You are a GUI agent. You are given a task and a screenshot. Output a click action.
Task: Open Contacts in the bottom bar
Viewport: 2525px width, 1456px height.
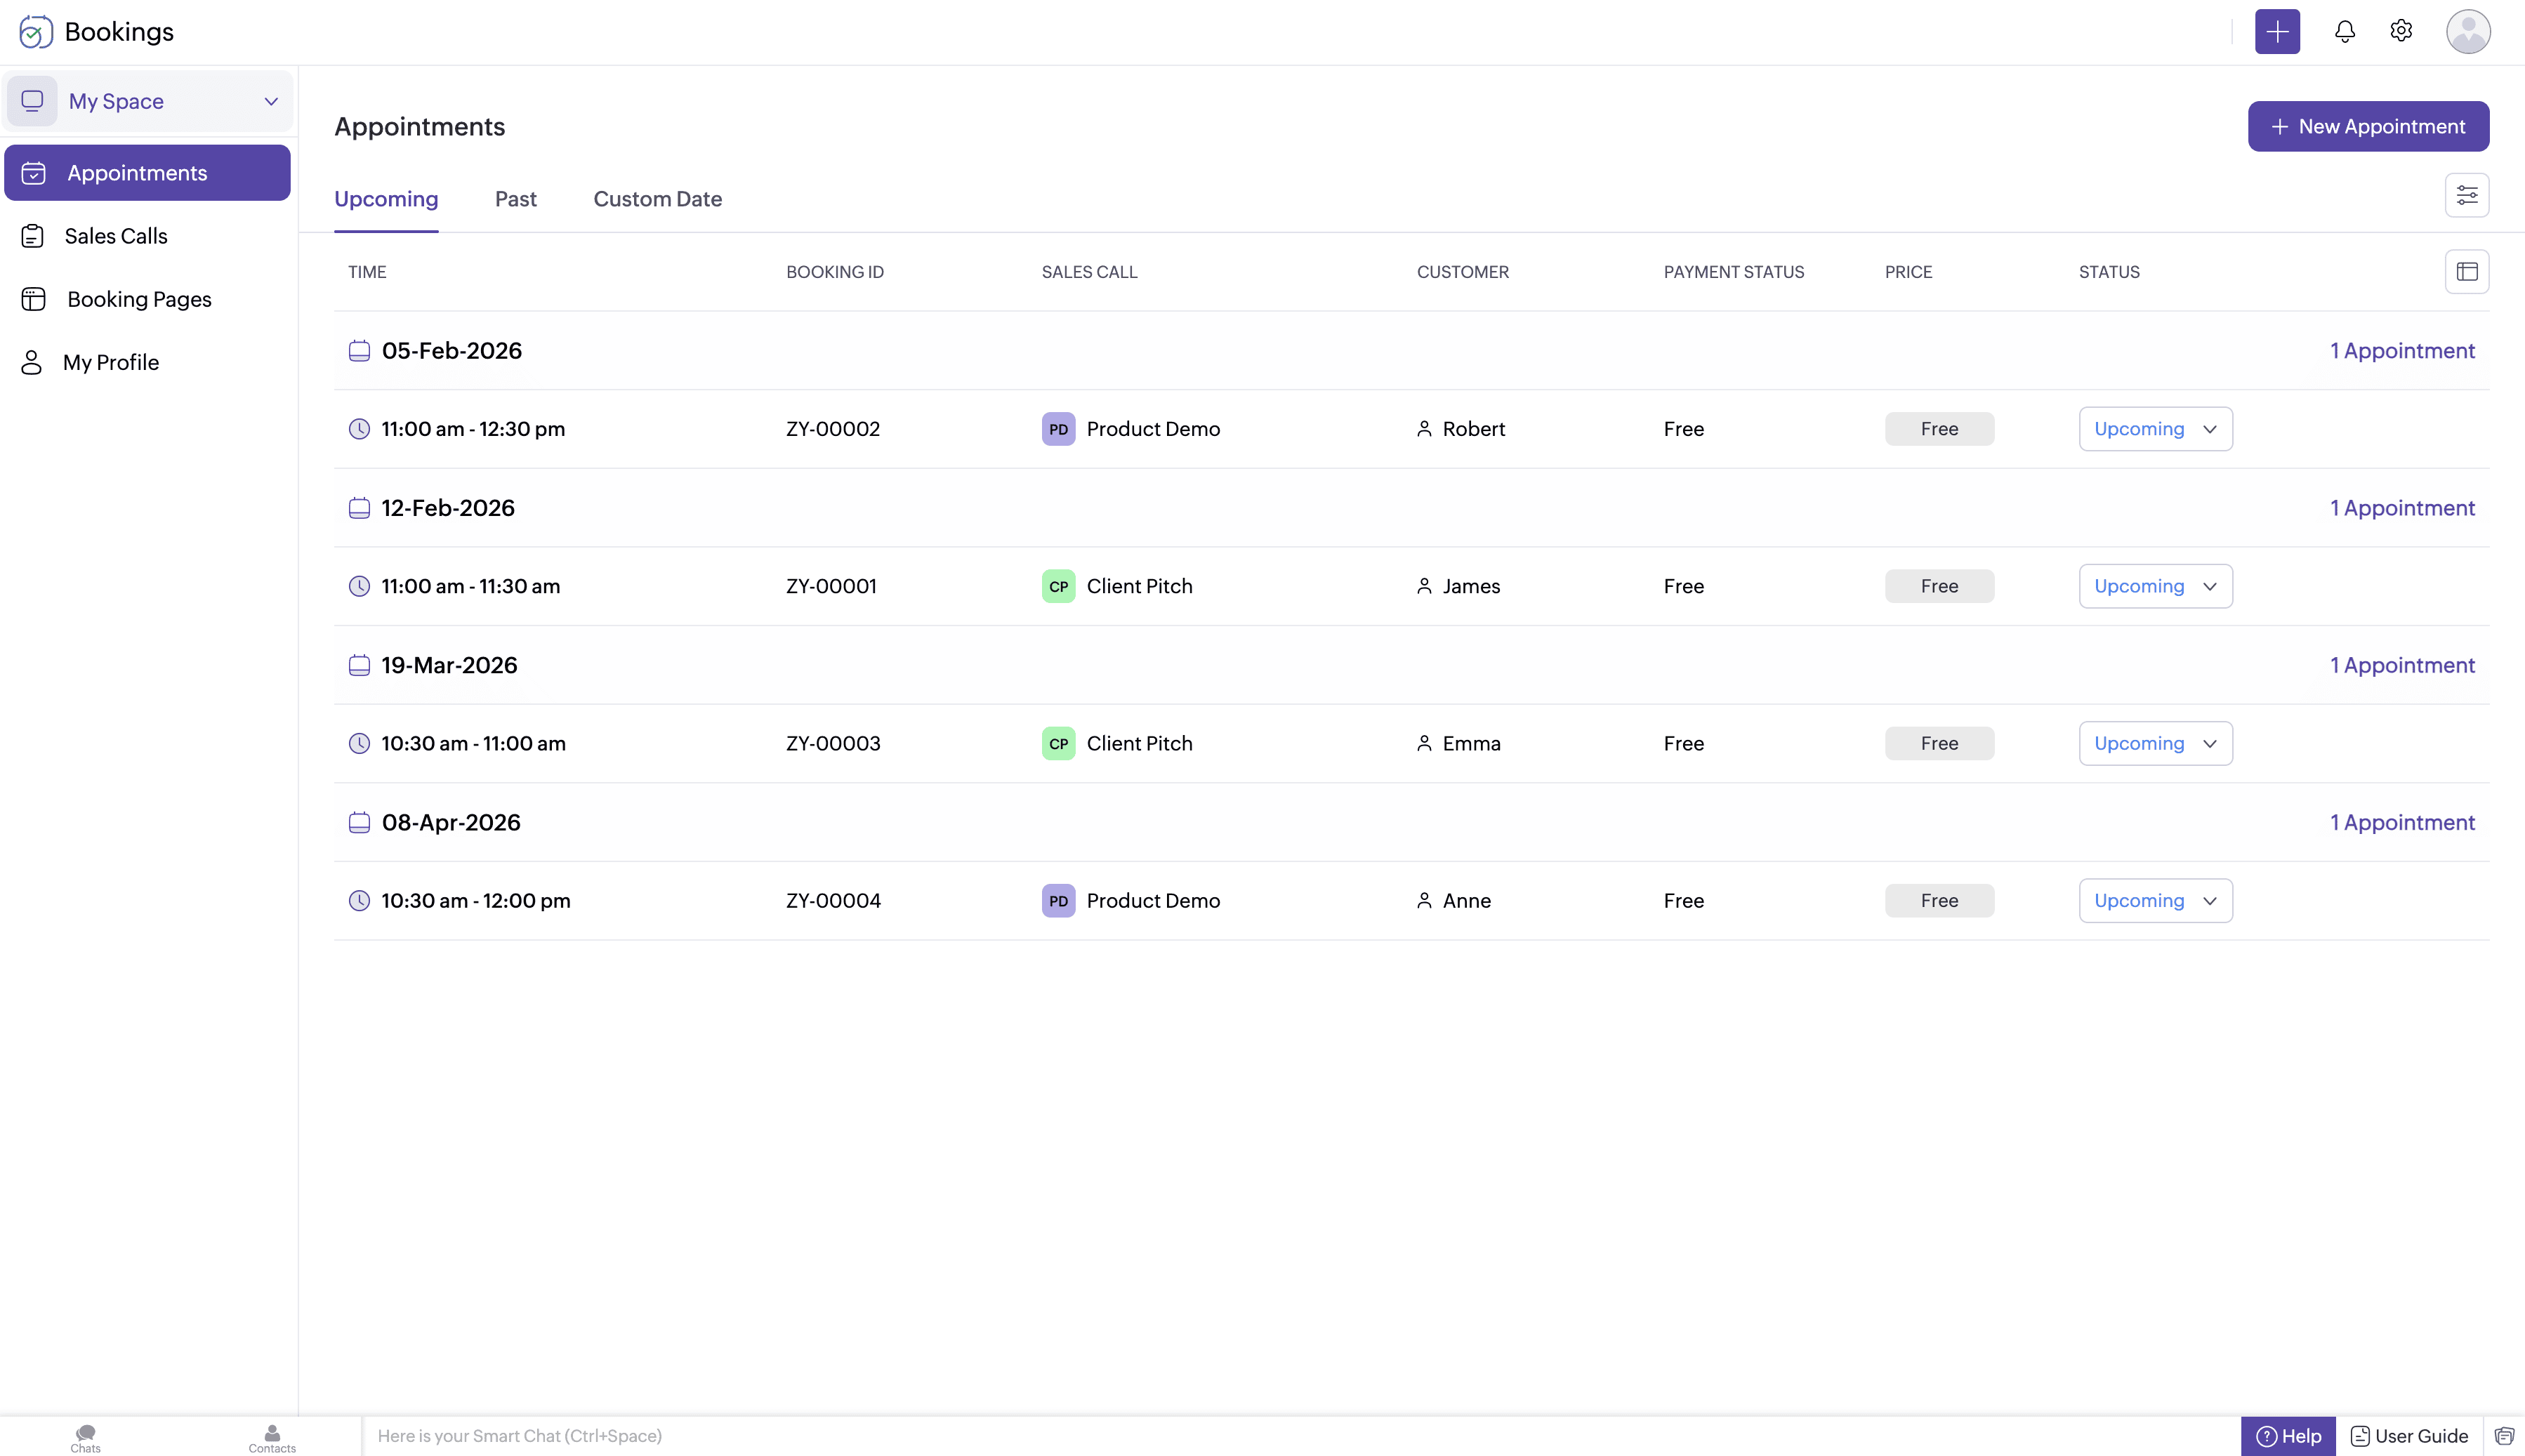click(272, 1438)
